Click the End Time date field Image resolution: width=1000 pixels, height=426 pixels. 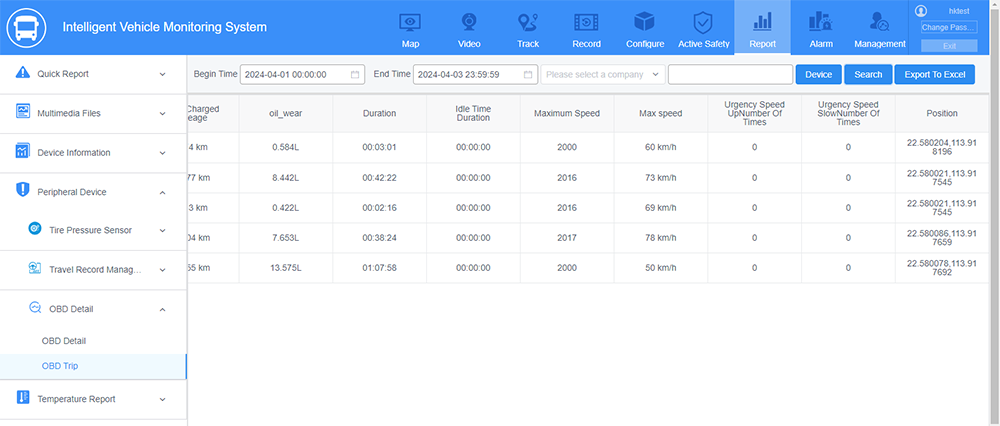[475, 75]
